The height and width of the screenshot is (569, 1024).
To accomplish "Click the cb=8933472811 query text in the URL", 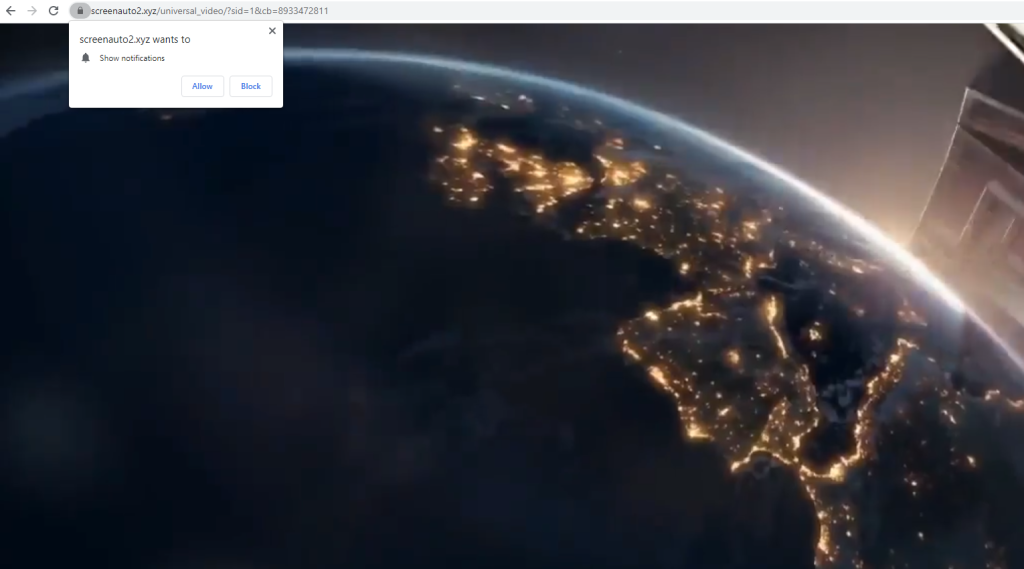I will coord(294,11).
